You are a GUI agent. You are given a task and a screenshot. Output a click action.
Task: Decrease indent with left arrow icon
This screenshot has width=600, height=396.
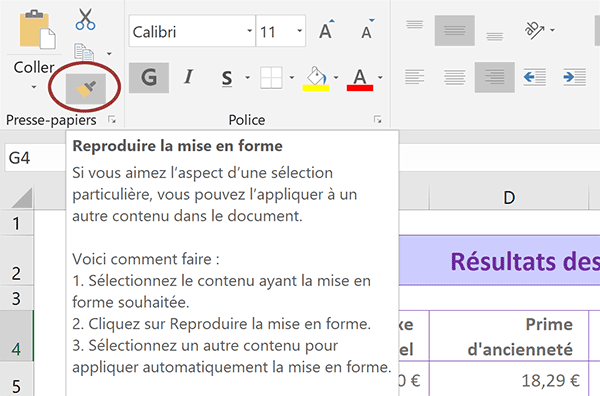click(535, 77)
